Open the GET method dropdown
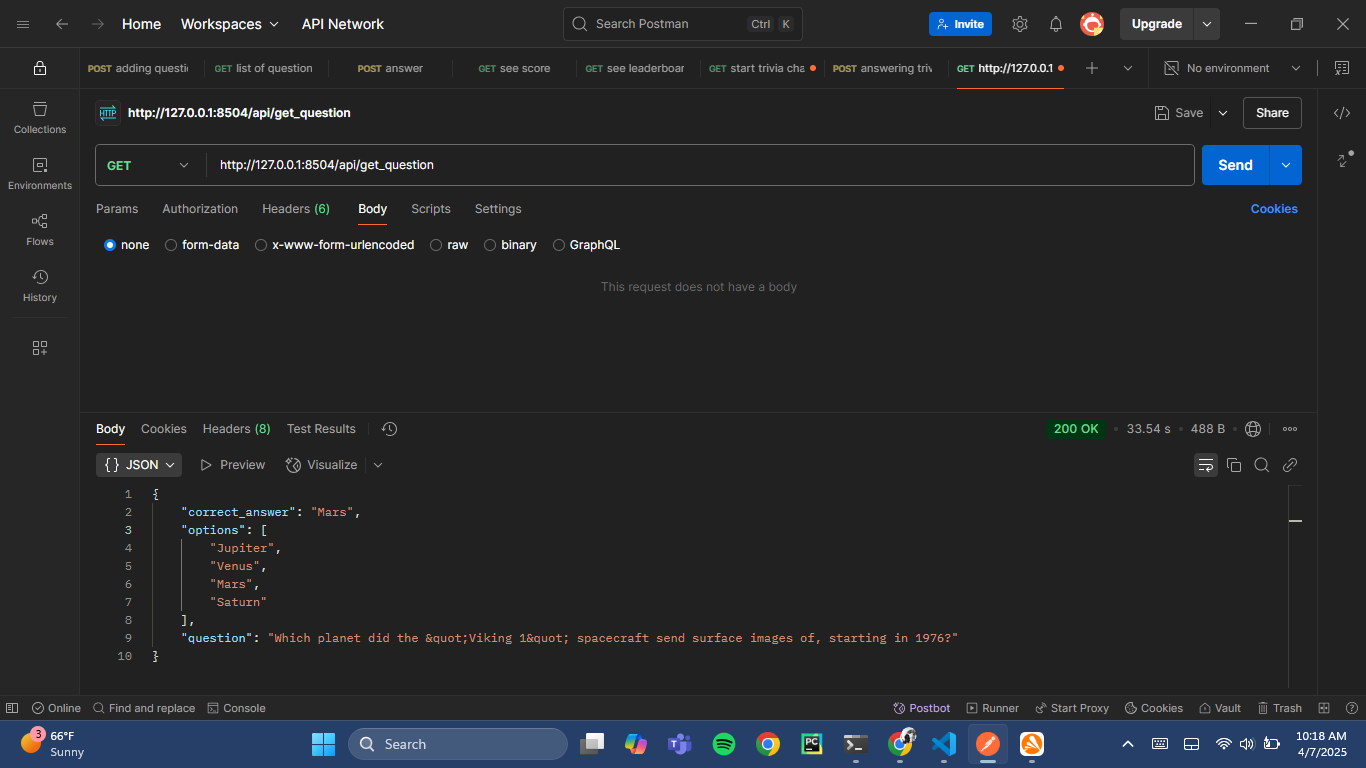This screenshot has width=1366, height=768. 148,165
